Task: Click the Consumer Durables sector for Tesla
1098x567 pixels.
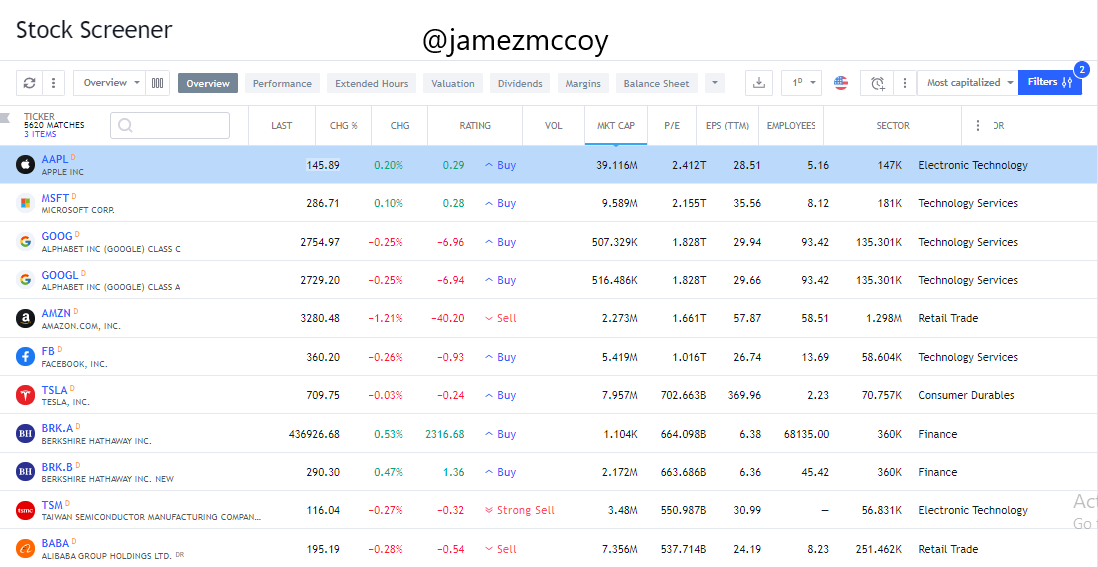Action: coord(966,396)
